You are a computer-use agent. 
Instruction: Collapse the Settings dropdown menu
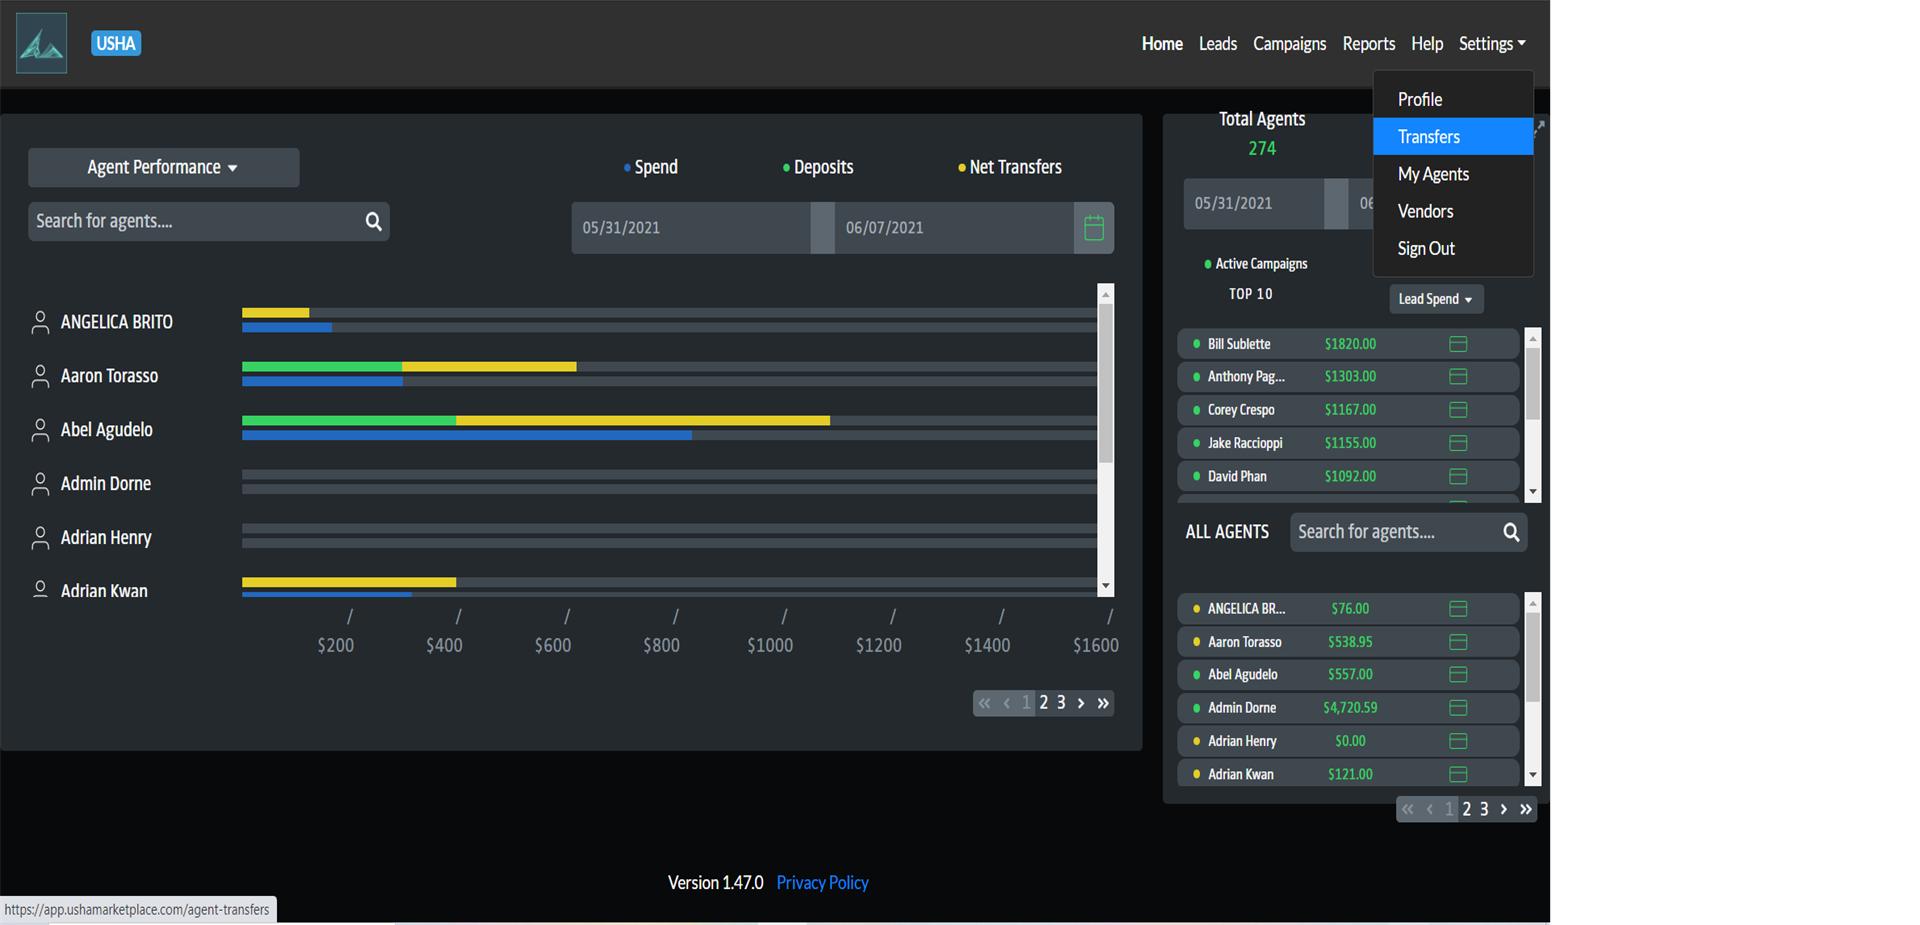point(1491,44)
